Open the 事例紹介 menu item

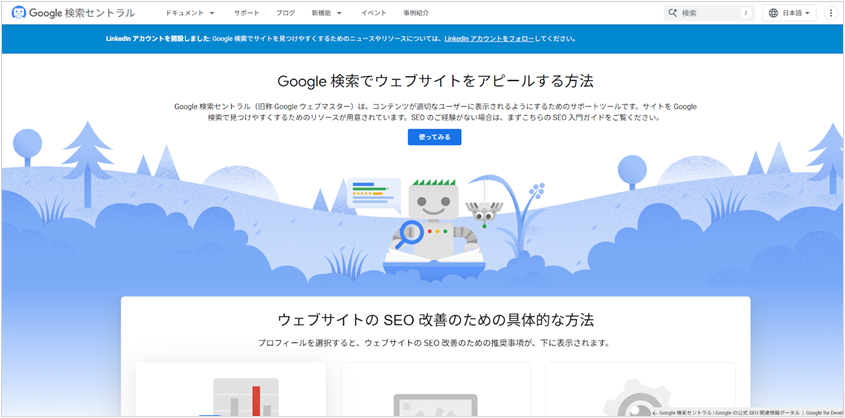tap(416, 13)
